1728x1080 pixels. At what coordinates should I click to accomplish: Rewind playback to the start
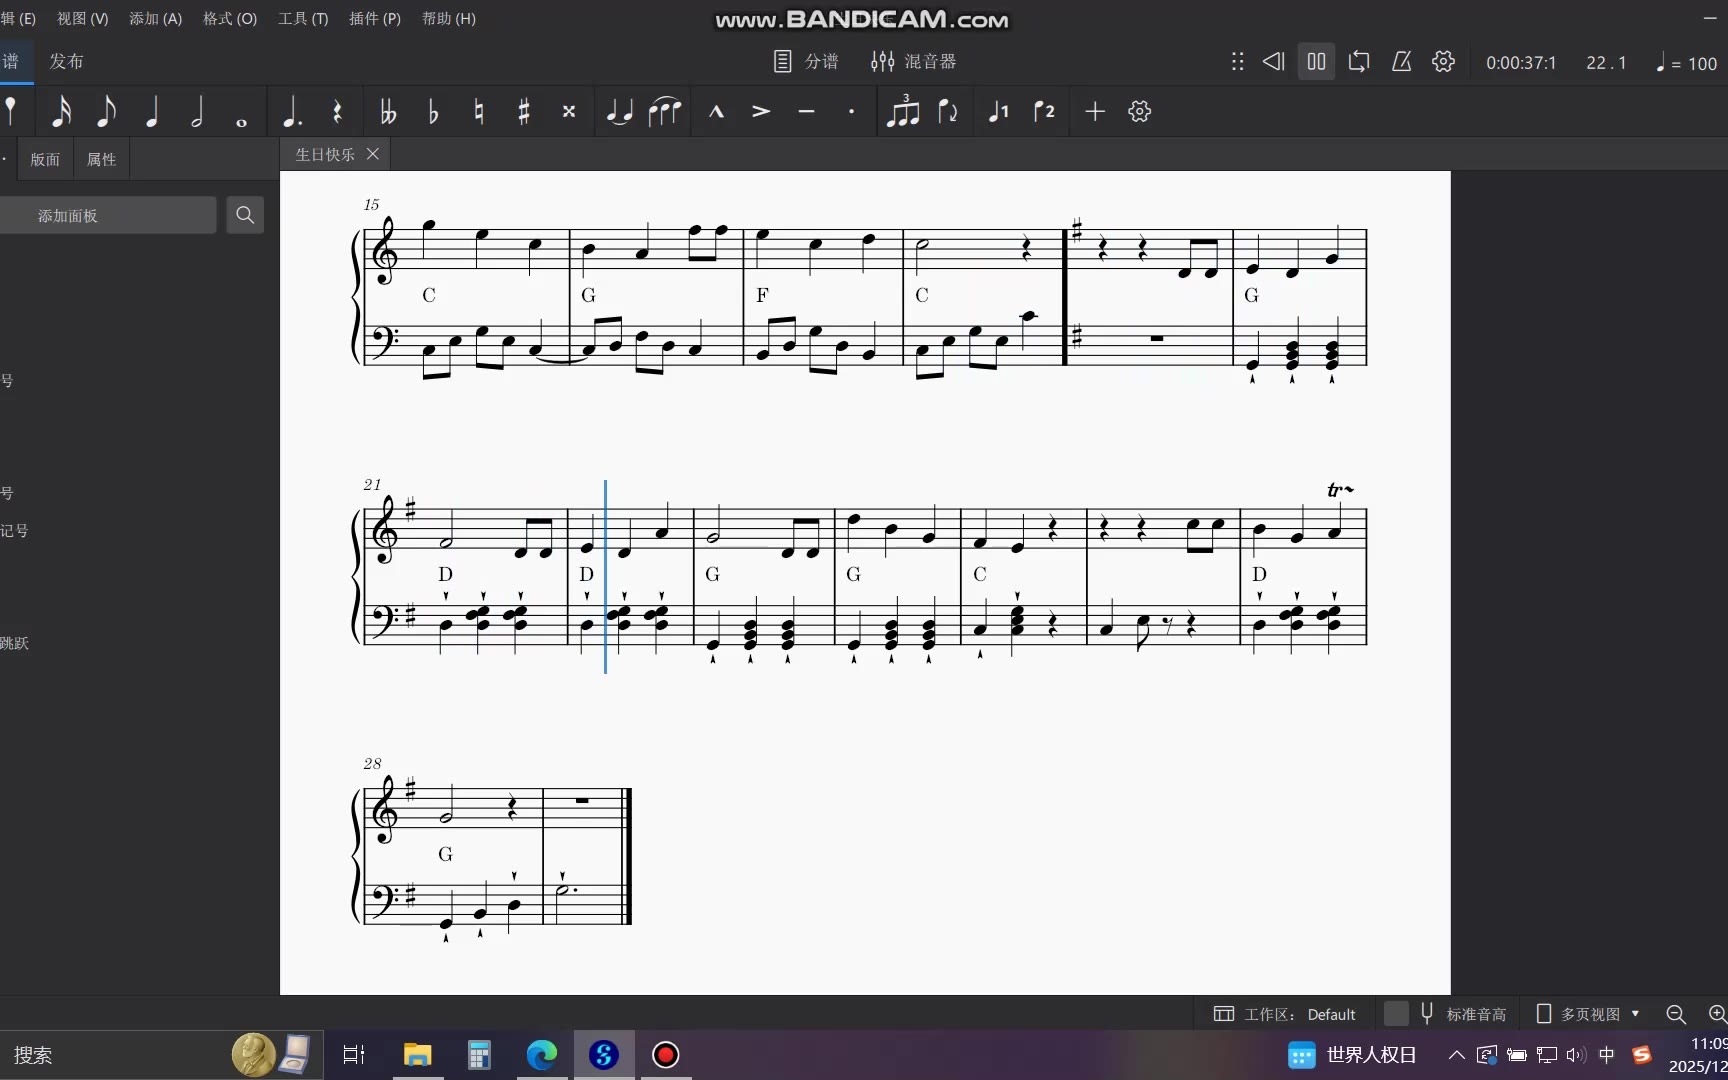pyautogui.click(x=1273, y=62)
